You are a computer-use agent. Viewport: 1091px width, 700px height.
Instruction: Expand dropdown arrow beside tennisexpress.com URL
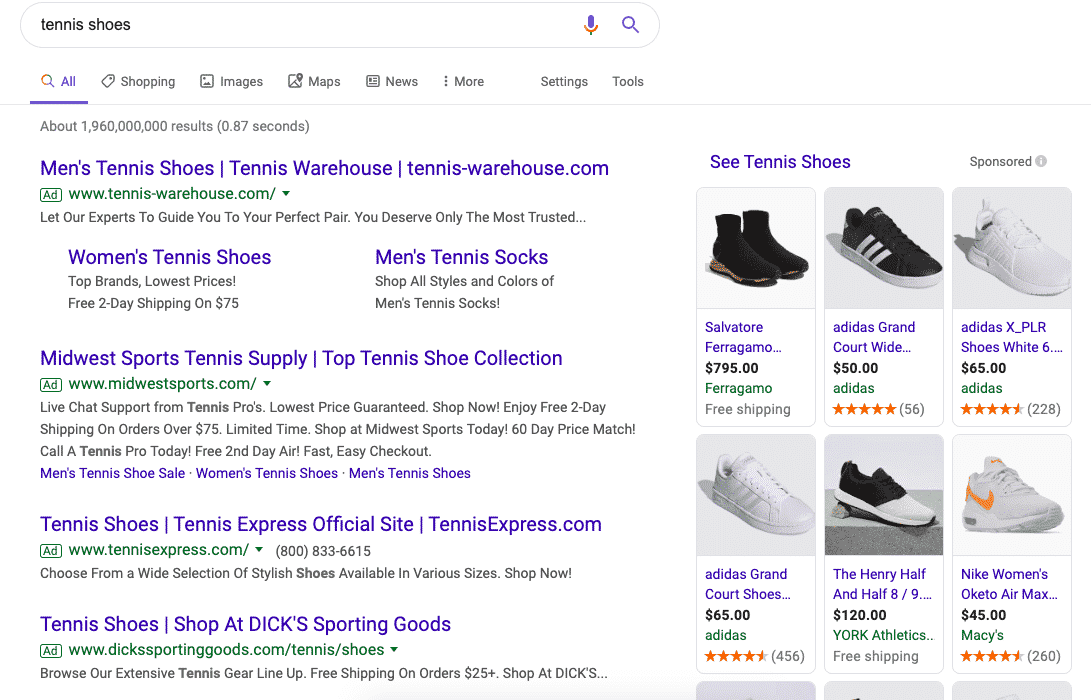click(259, 550)
